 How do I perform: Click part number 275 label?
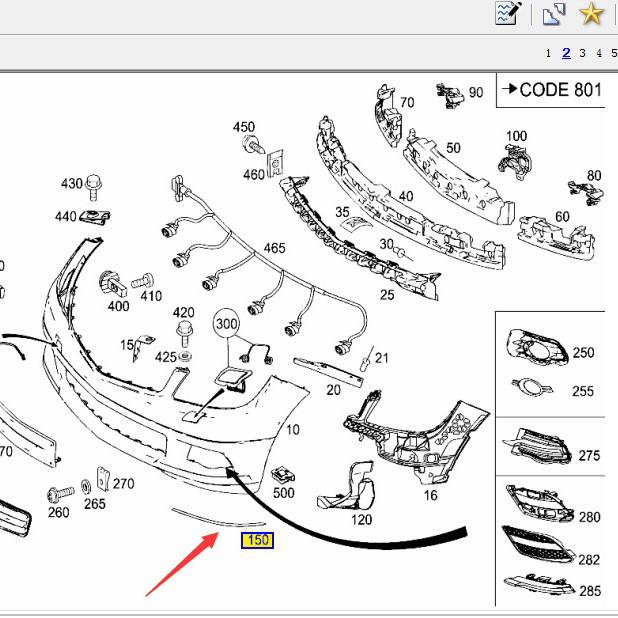click(x=589, y=456)
